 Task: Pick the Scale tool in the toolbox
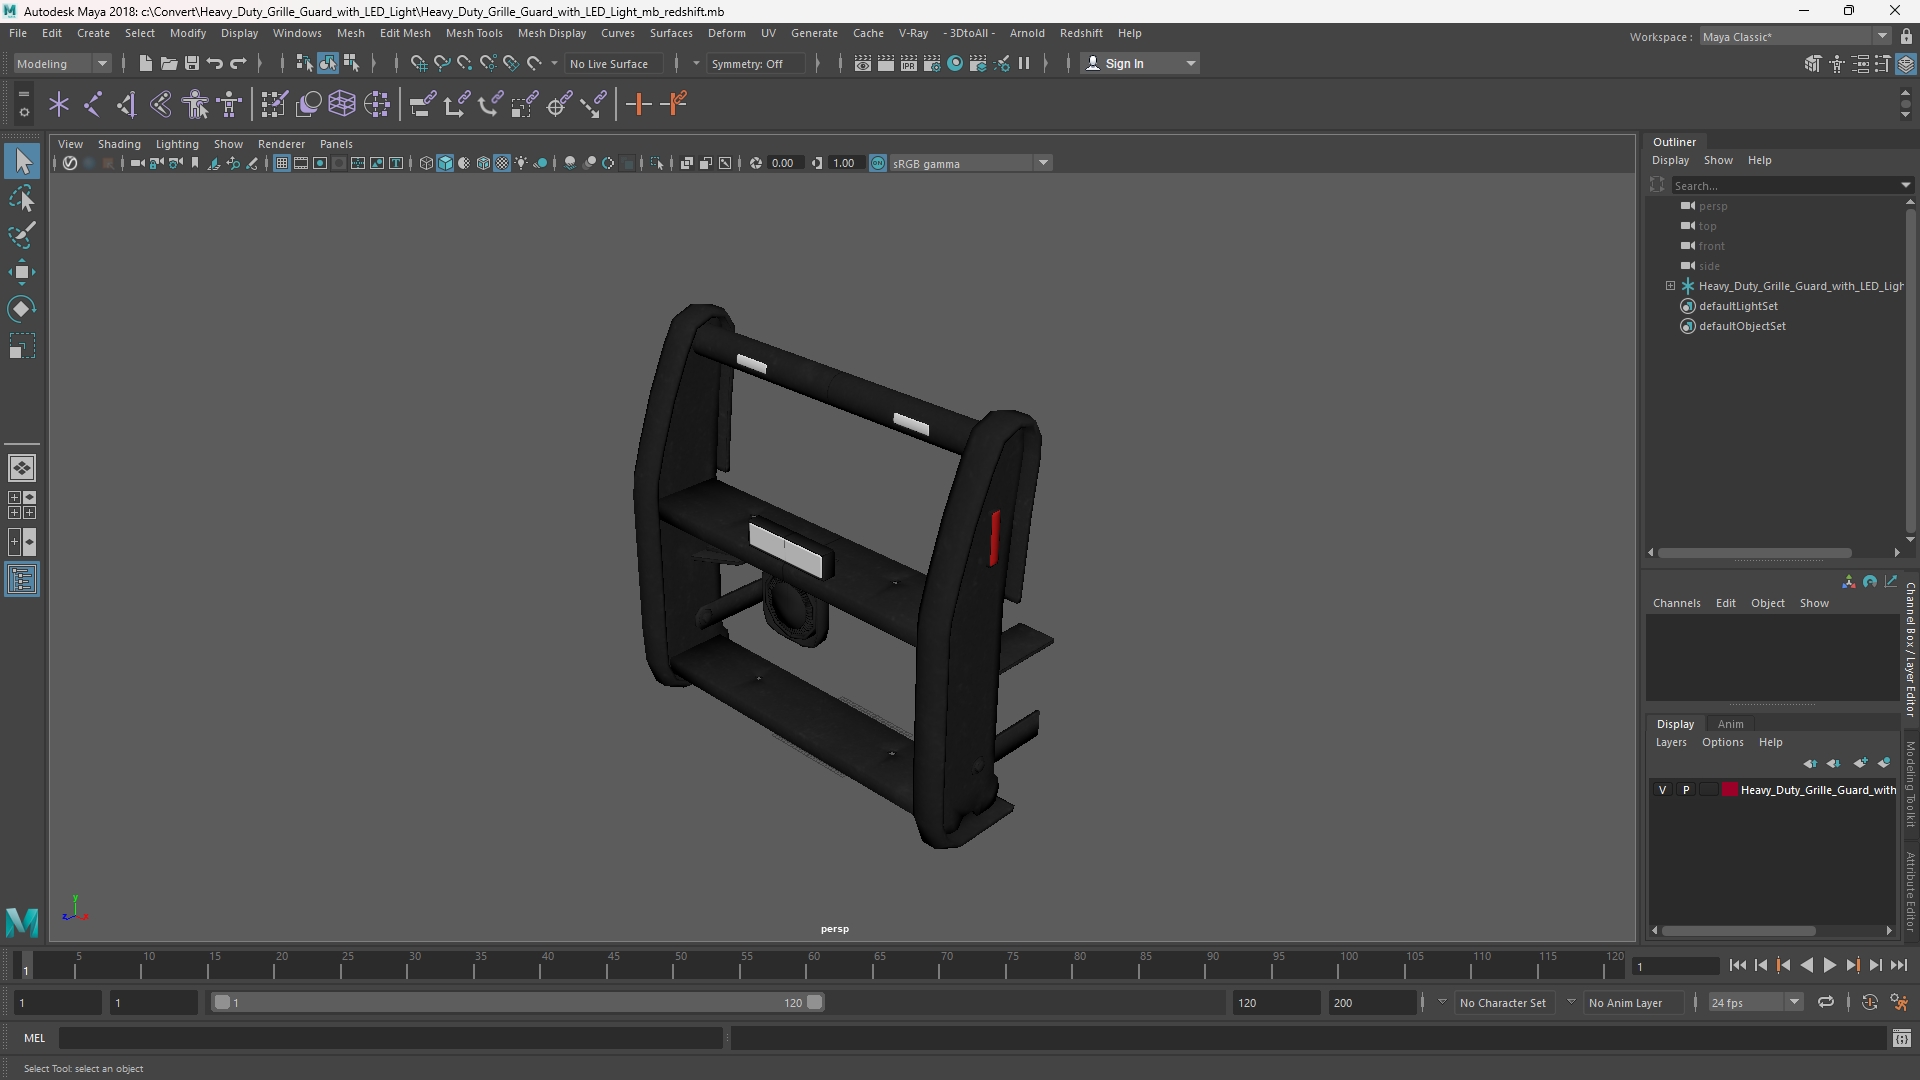click(22, 347)
